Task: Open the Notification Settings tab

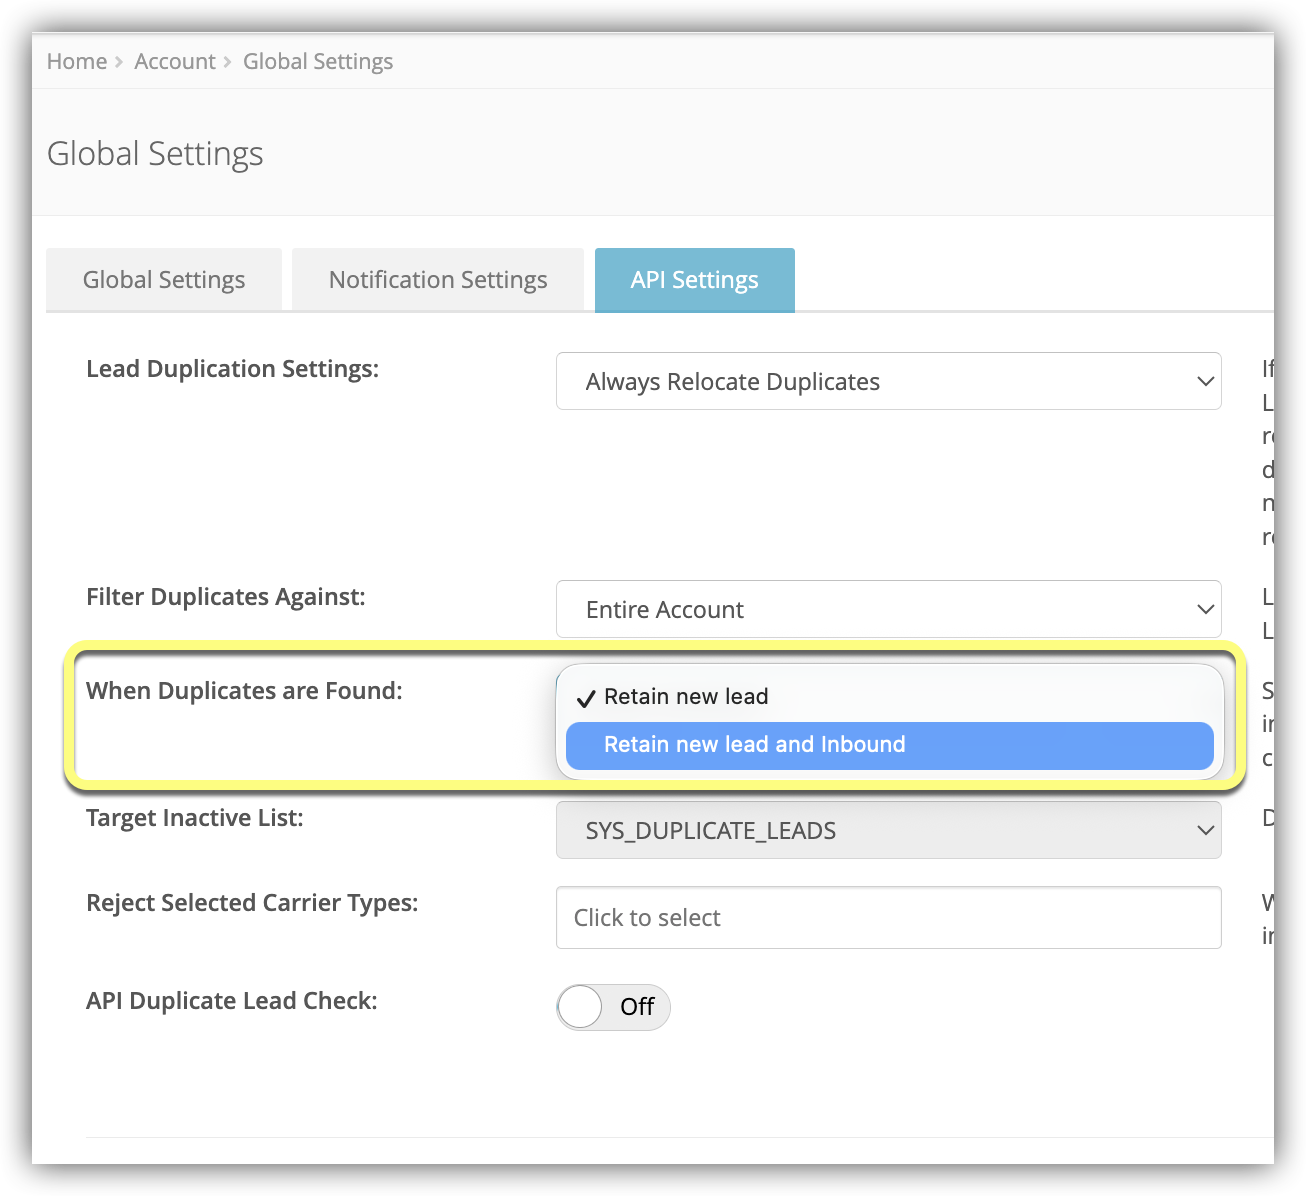Action: [x=438, y=280]
